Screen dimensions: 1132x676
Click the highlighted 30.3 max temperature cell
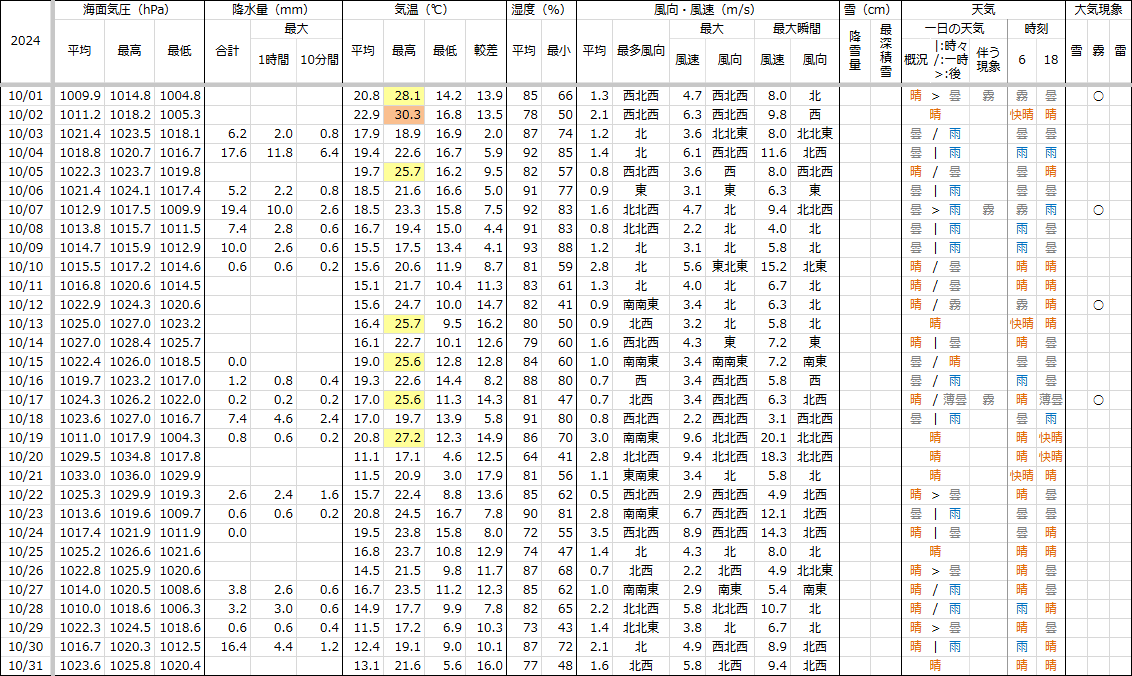pos(407,115)
